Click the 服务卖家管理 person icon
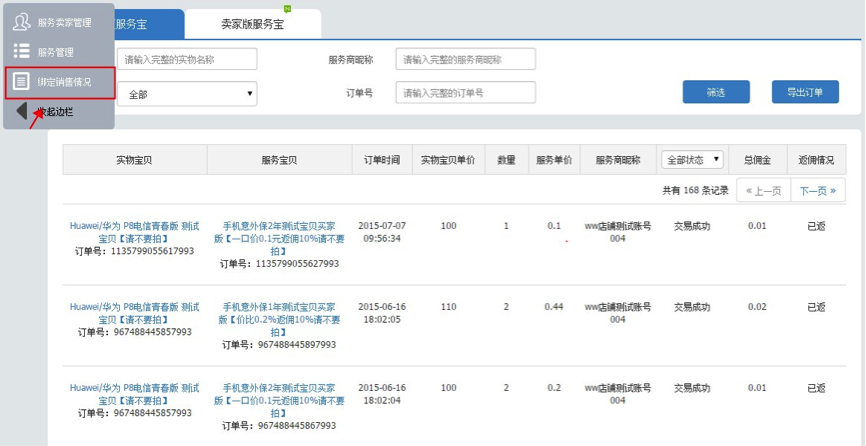Viewport: 866px width, 446px height. pyautogui.click(x=21, y=21)
